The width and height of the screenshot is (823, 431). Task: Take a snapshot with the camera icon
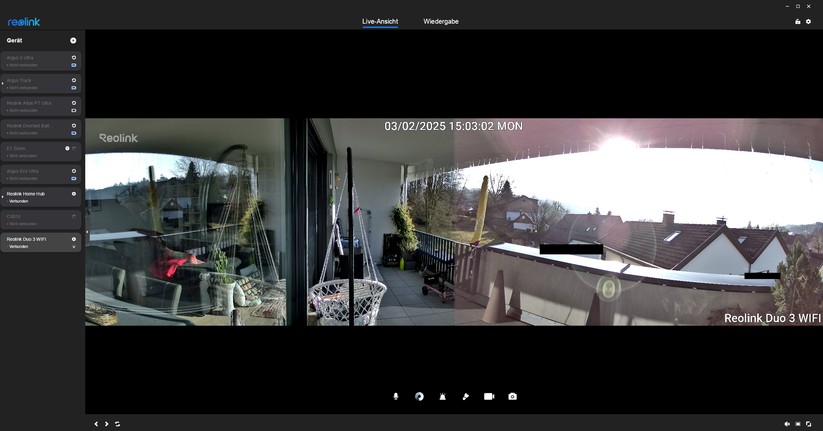pos(513,396)
